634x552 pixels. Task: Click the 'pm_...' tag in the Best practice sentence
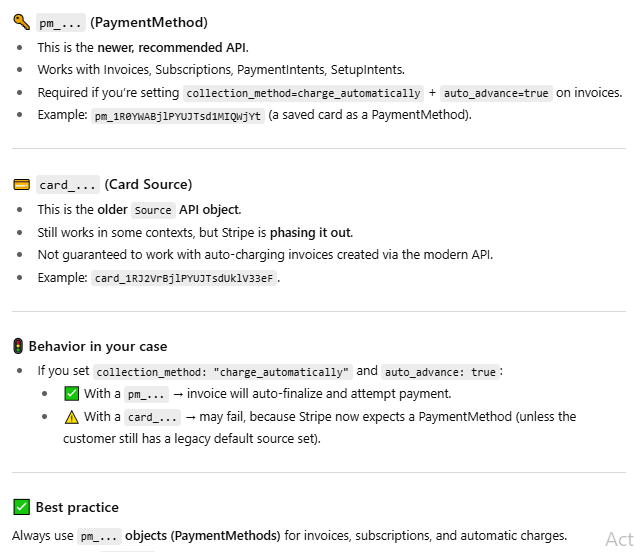(x=100, y=536)
